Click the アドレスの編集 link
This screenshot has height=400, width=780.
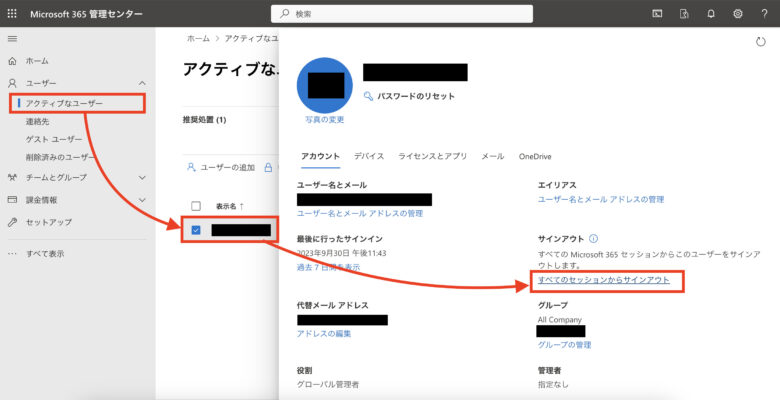(324, 333)
